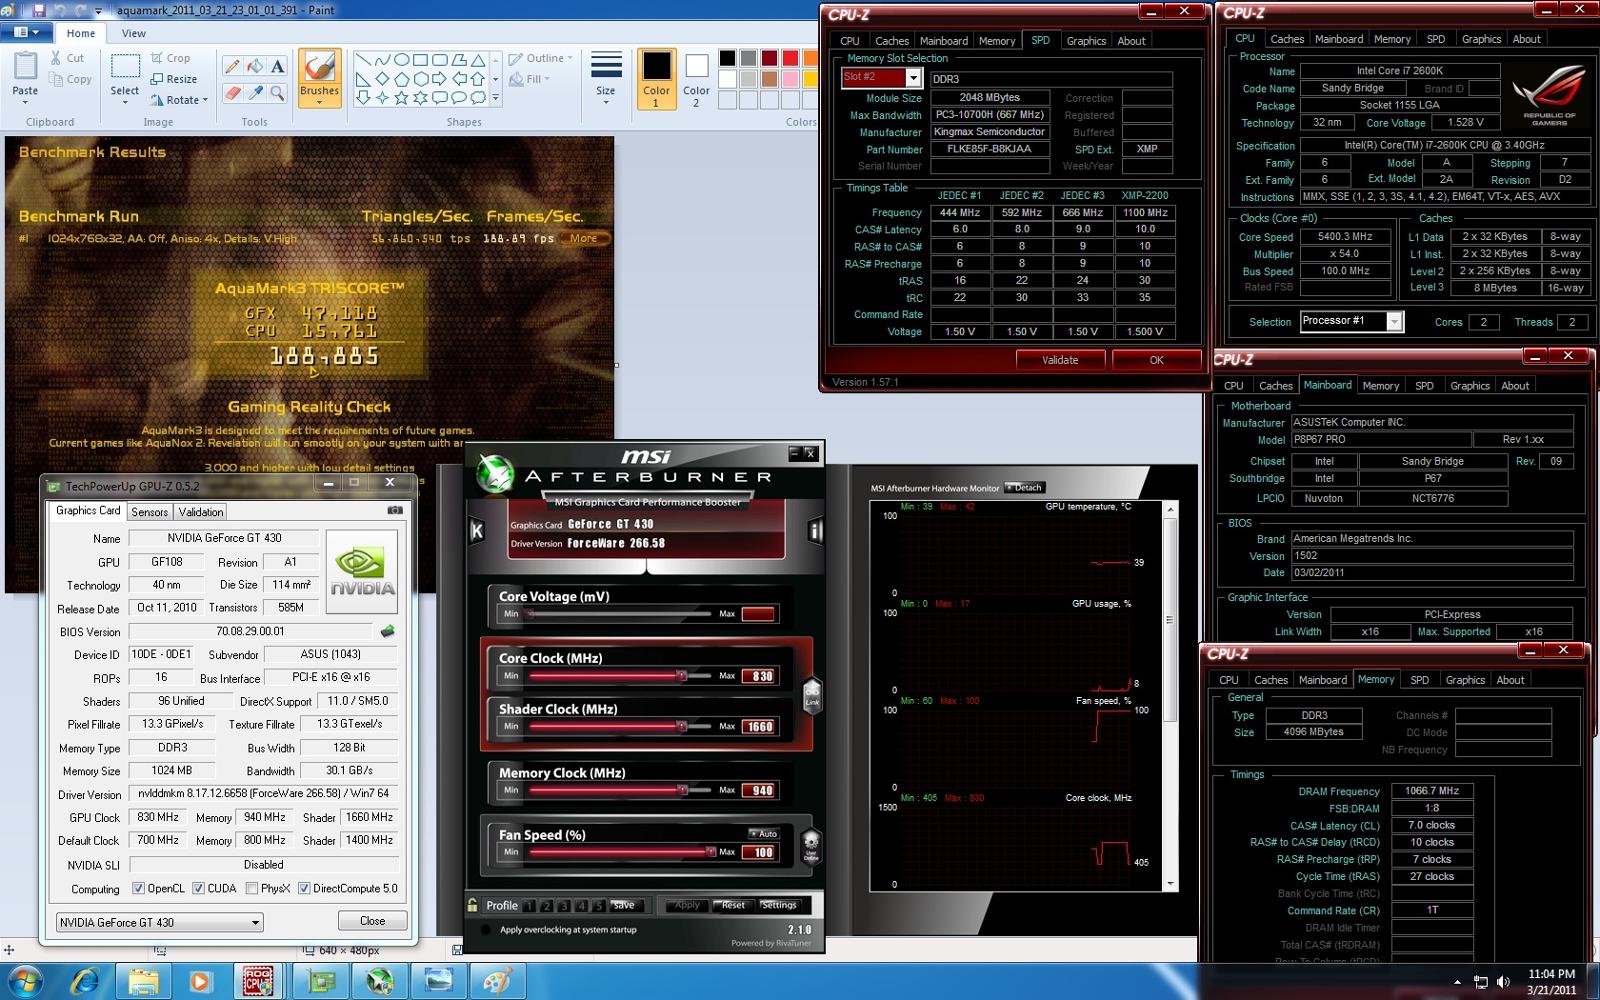Viewport: 1600px width, 1000px height.
Task: Switch to GPU-Z Validation tab
Action: [x=201, y=512]
